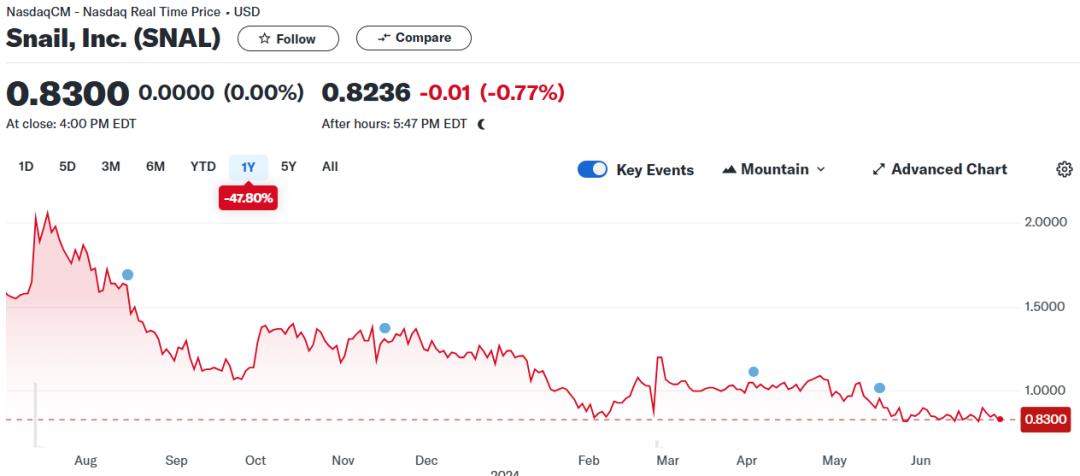
Task: Click the Follow star button
Action: (x=288, y=39)
